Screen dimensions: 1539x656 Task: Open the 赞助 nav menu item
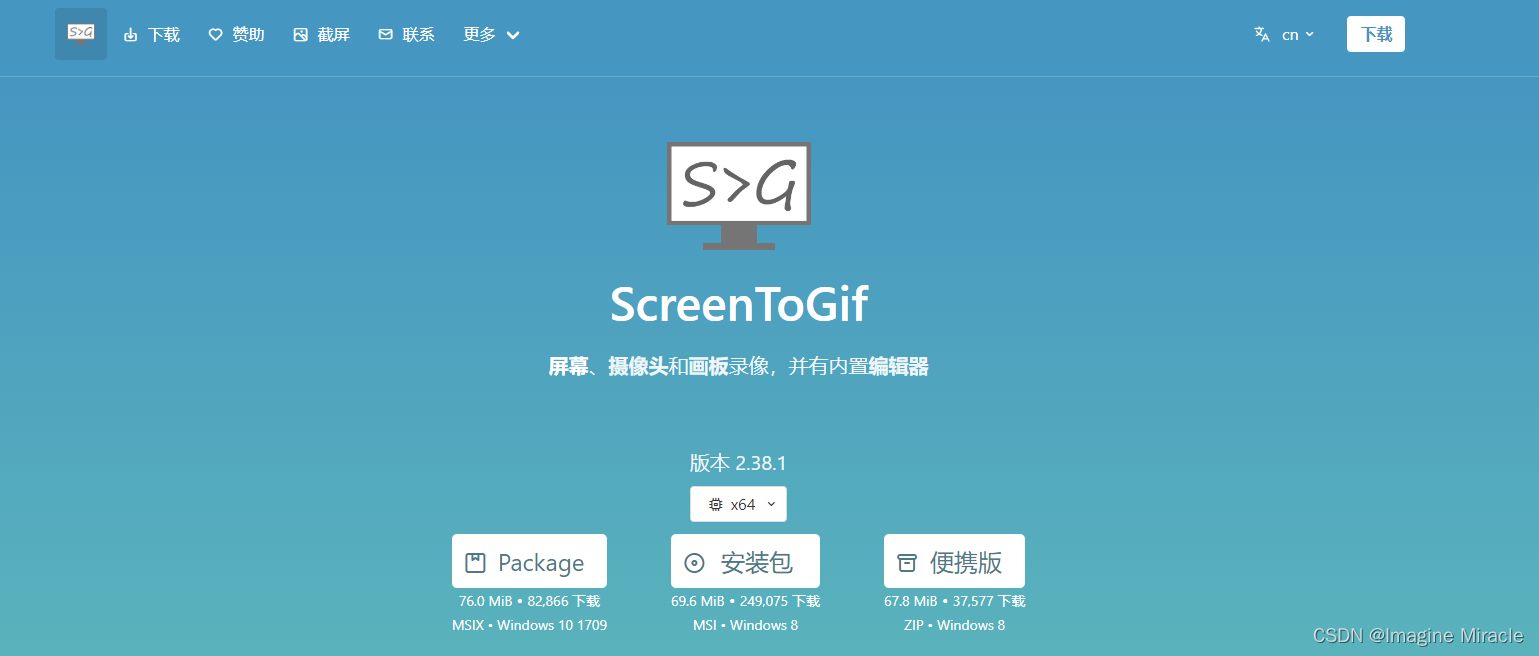pos(237,35)
